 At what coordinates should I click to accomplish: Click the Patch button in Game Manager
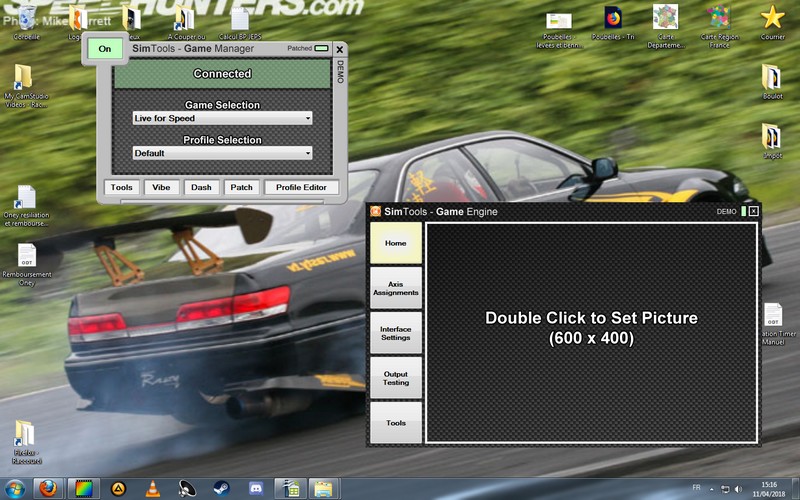point(242,187)
